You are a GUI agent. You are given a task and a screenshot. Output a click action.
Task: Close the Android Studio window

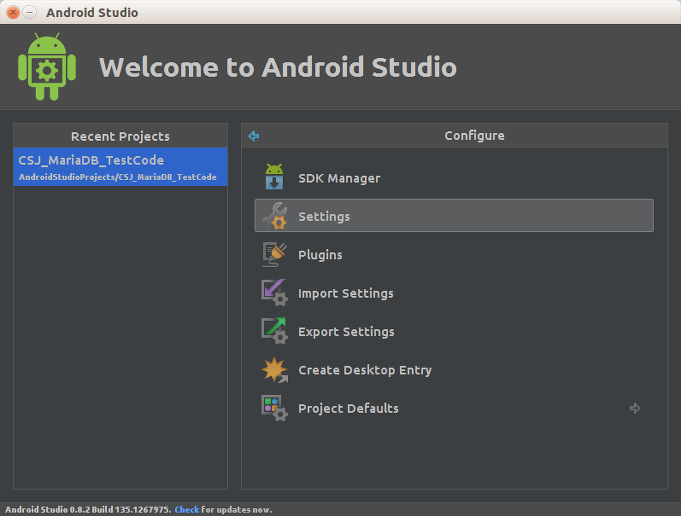13,12
